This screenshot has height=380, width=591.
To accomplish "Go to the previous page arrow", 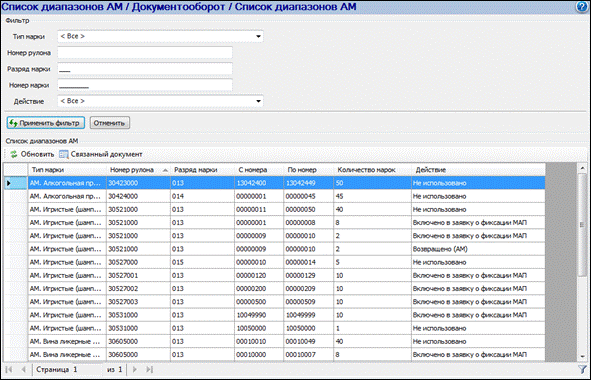I will point(23,369).
